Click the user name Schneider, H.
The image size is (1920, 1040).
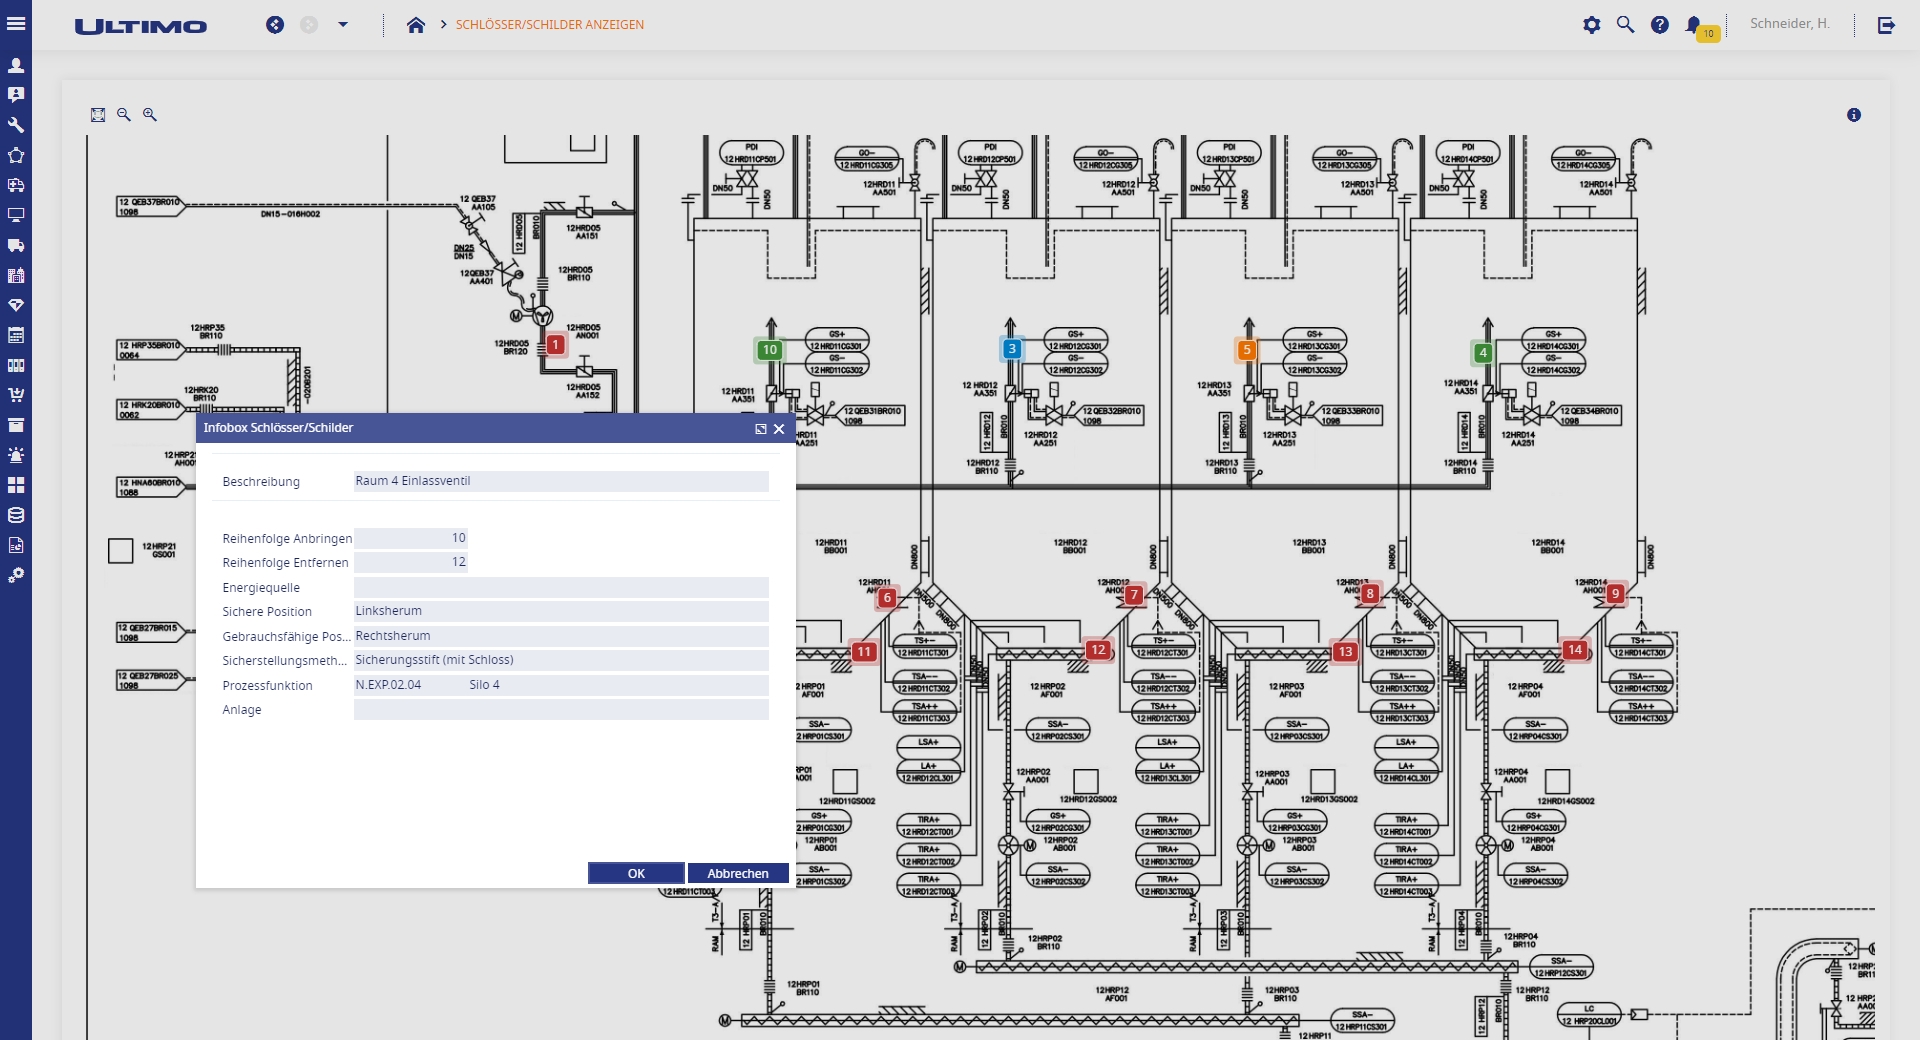pyautogui.click(x=1790, y=24)
